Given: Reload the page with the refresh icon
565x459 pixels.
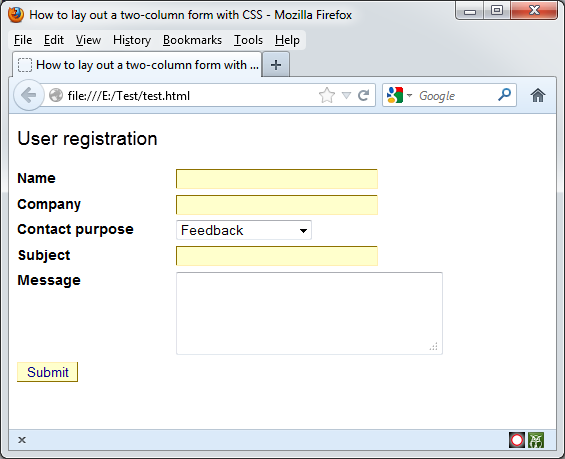Looking at the screenshot, I should click(364, 95).
